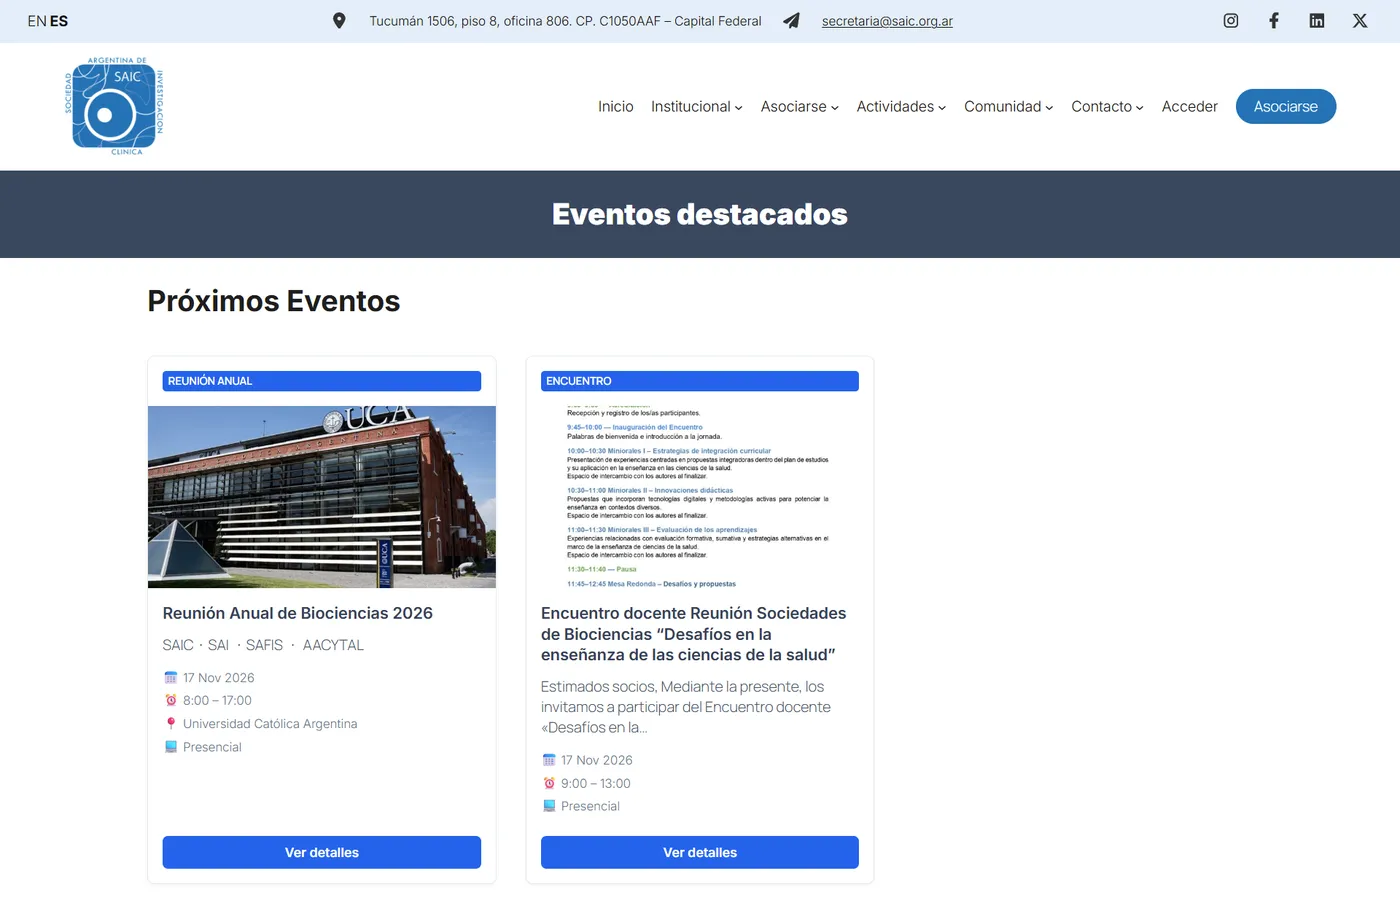Click the Tucumán 1506 address text
1400x911 pixels.
(x=565, y=21)
